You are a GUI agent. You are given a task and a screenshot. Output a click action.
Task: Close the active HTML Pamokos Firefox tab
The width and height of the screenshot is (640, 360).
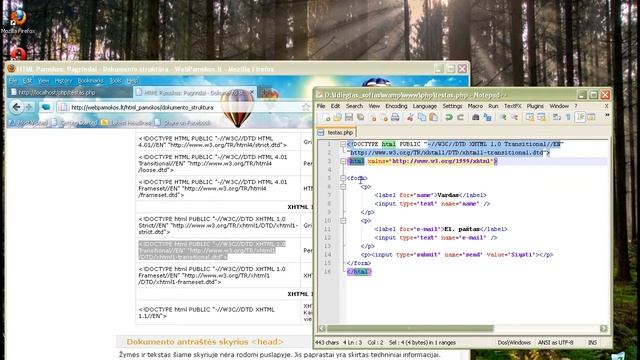pyautogui.click(x=252, y=92)
